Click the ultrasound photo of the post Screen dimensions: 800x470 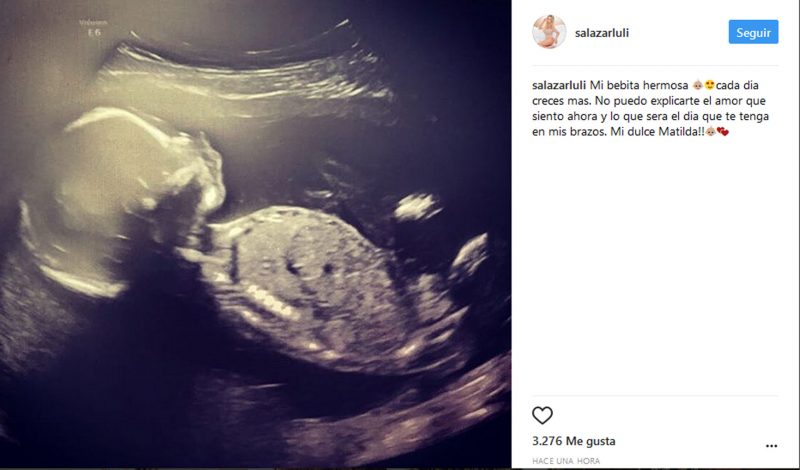(x=255, y=235)
